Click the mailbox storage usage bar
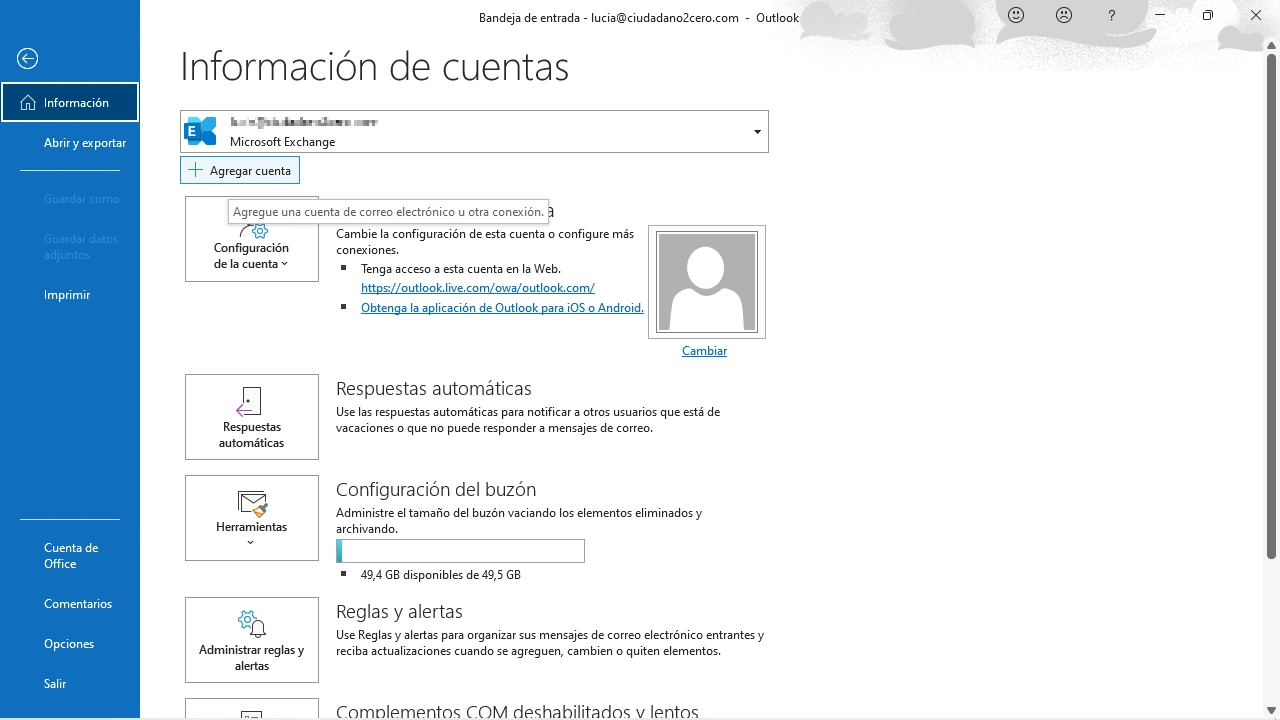1280x720 pixels. click(460, 551)
